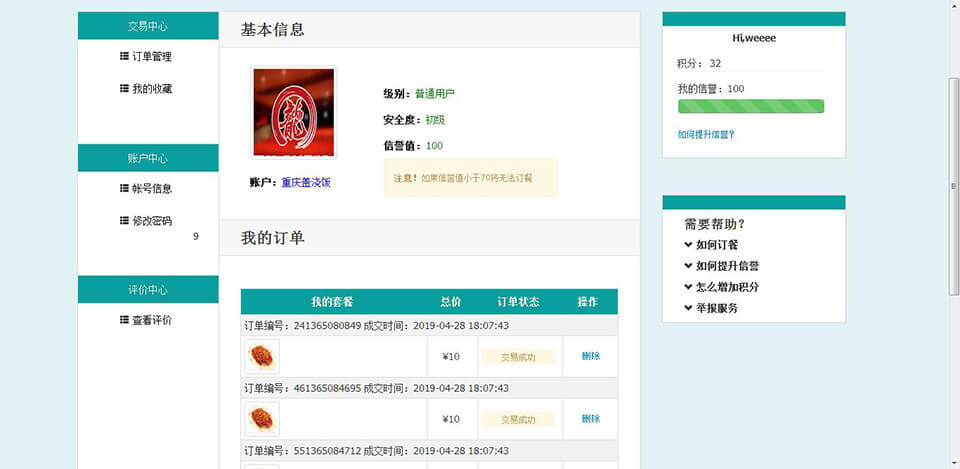Open 帐号信息 in the sidebar
The height and width of the screenshot is (469, 960).
coord(152,189)
